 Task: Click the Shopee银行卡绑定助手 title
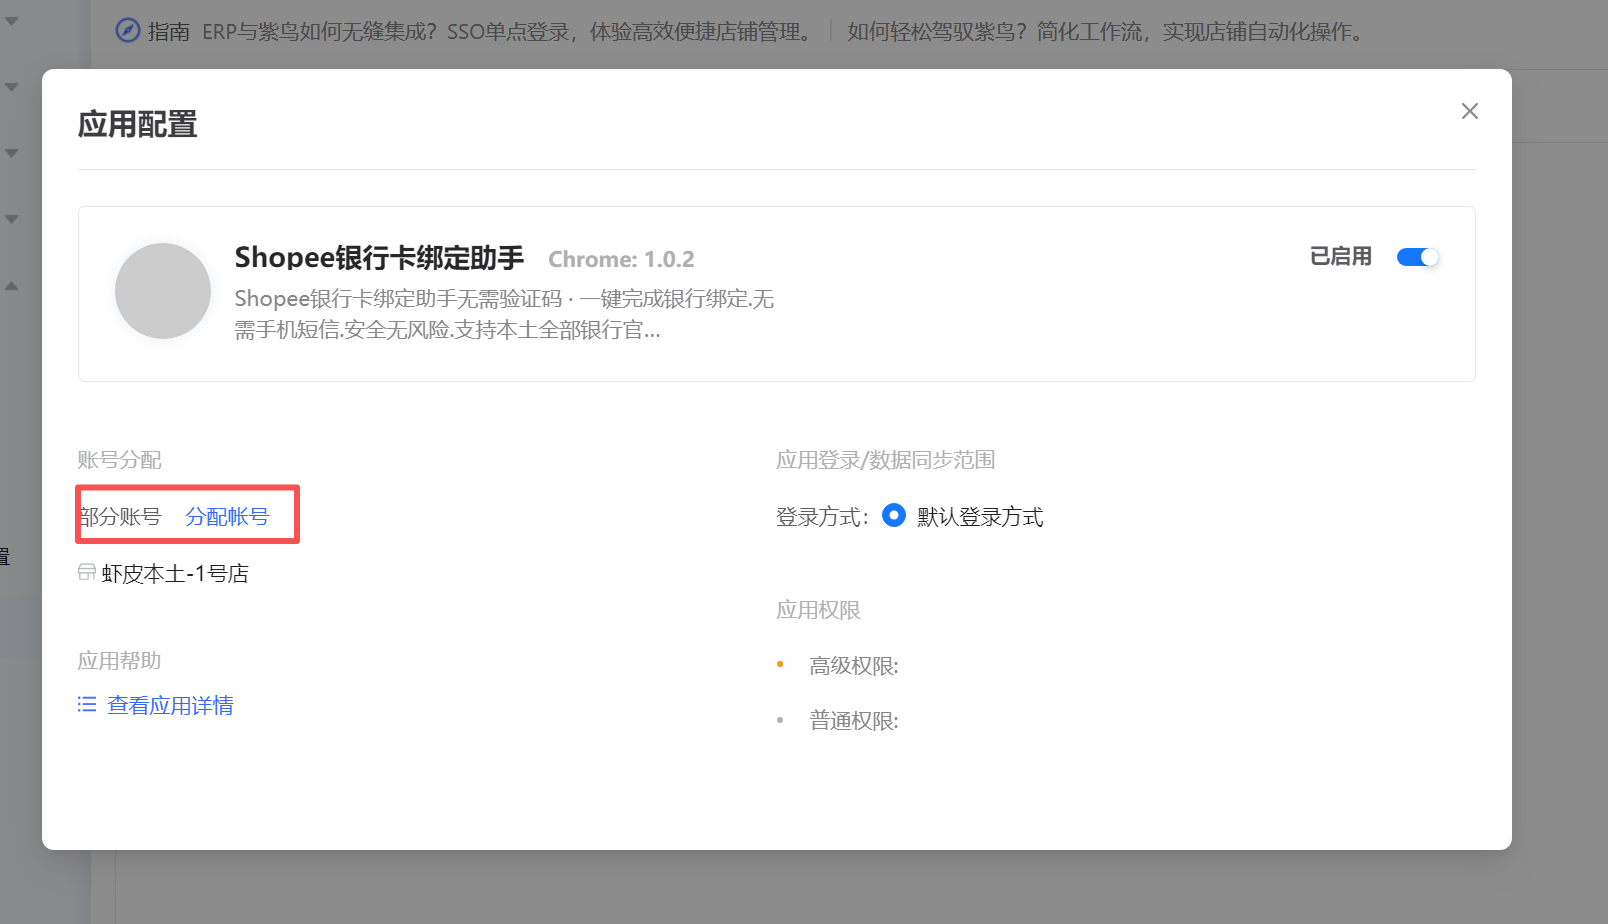[x=379, y=258]
